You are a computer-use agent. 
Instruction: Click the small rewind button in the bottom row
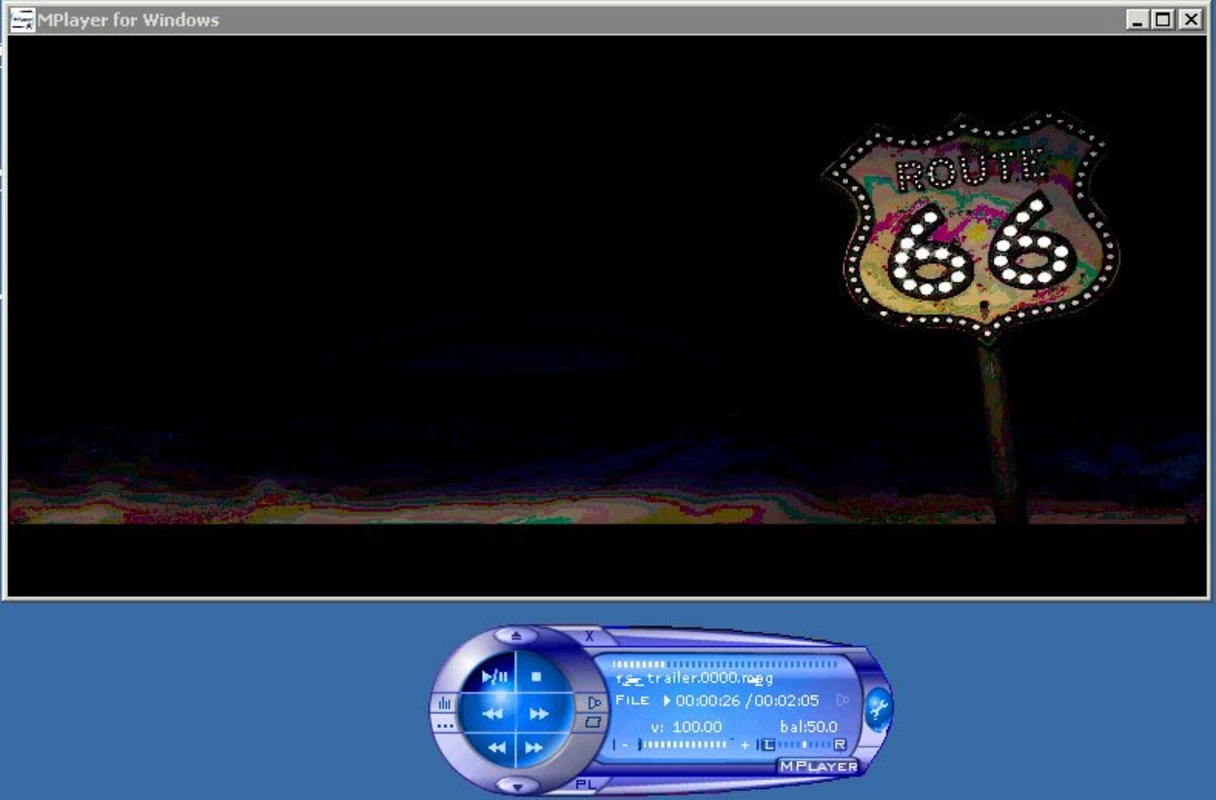click(x=497, y=747)
